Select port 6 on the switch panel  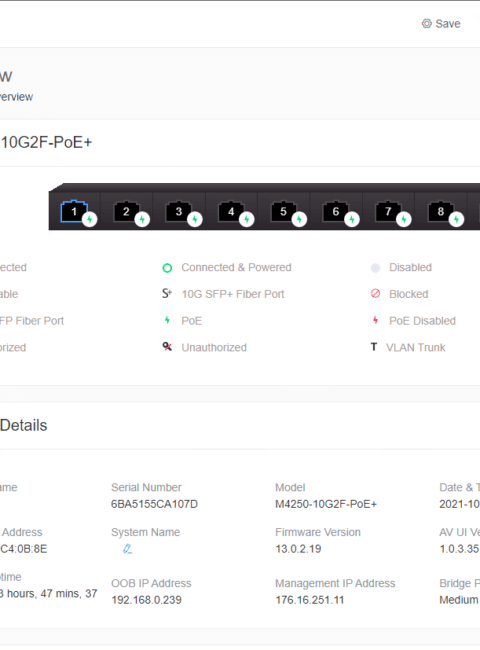336,211
